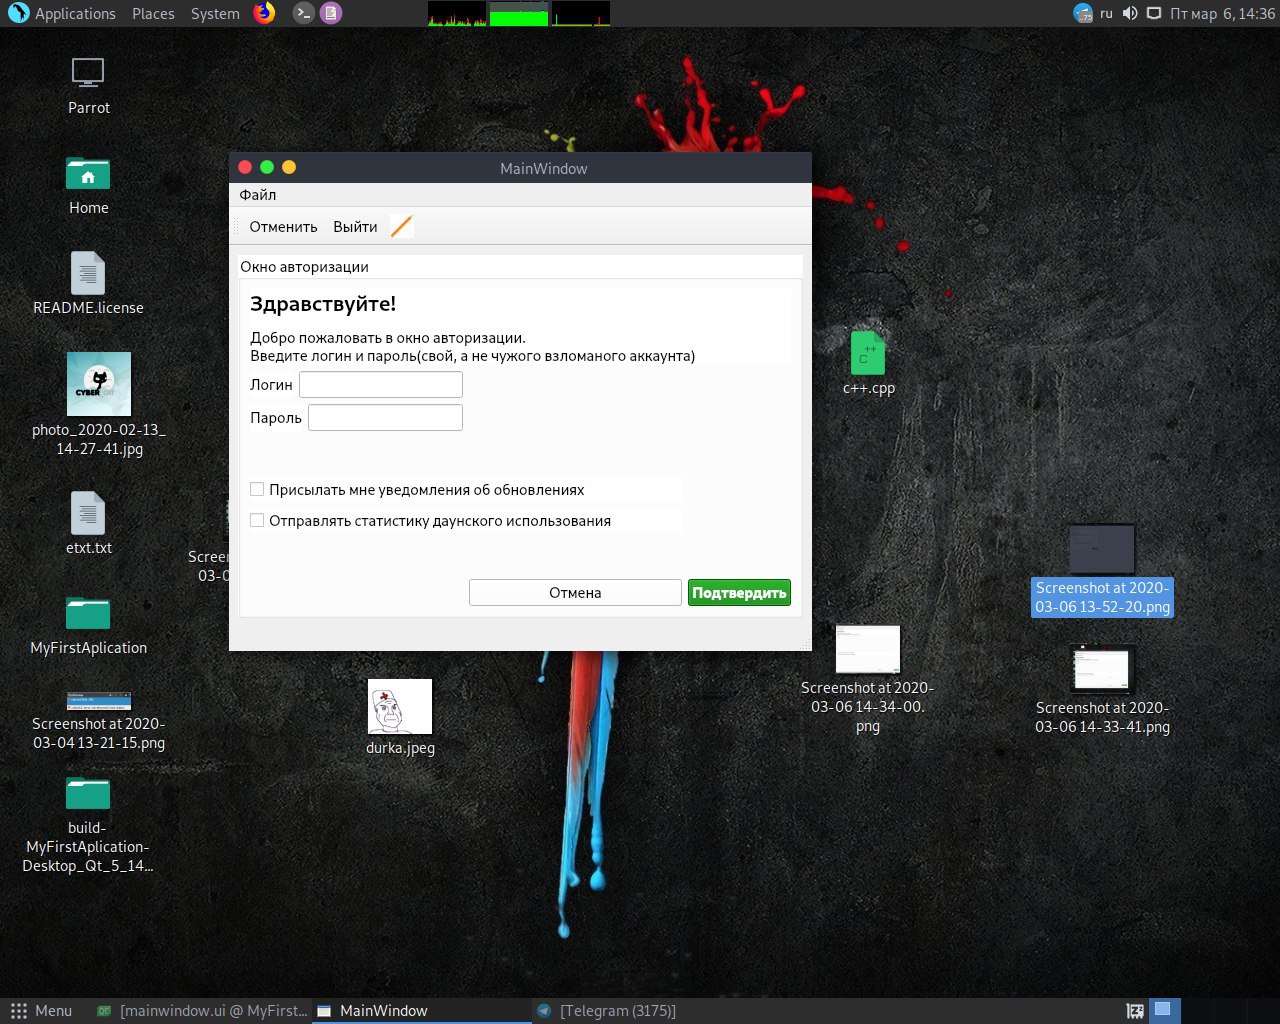
Task: Open the Файл menu
Action: click(x=258, y=195)
